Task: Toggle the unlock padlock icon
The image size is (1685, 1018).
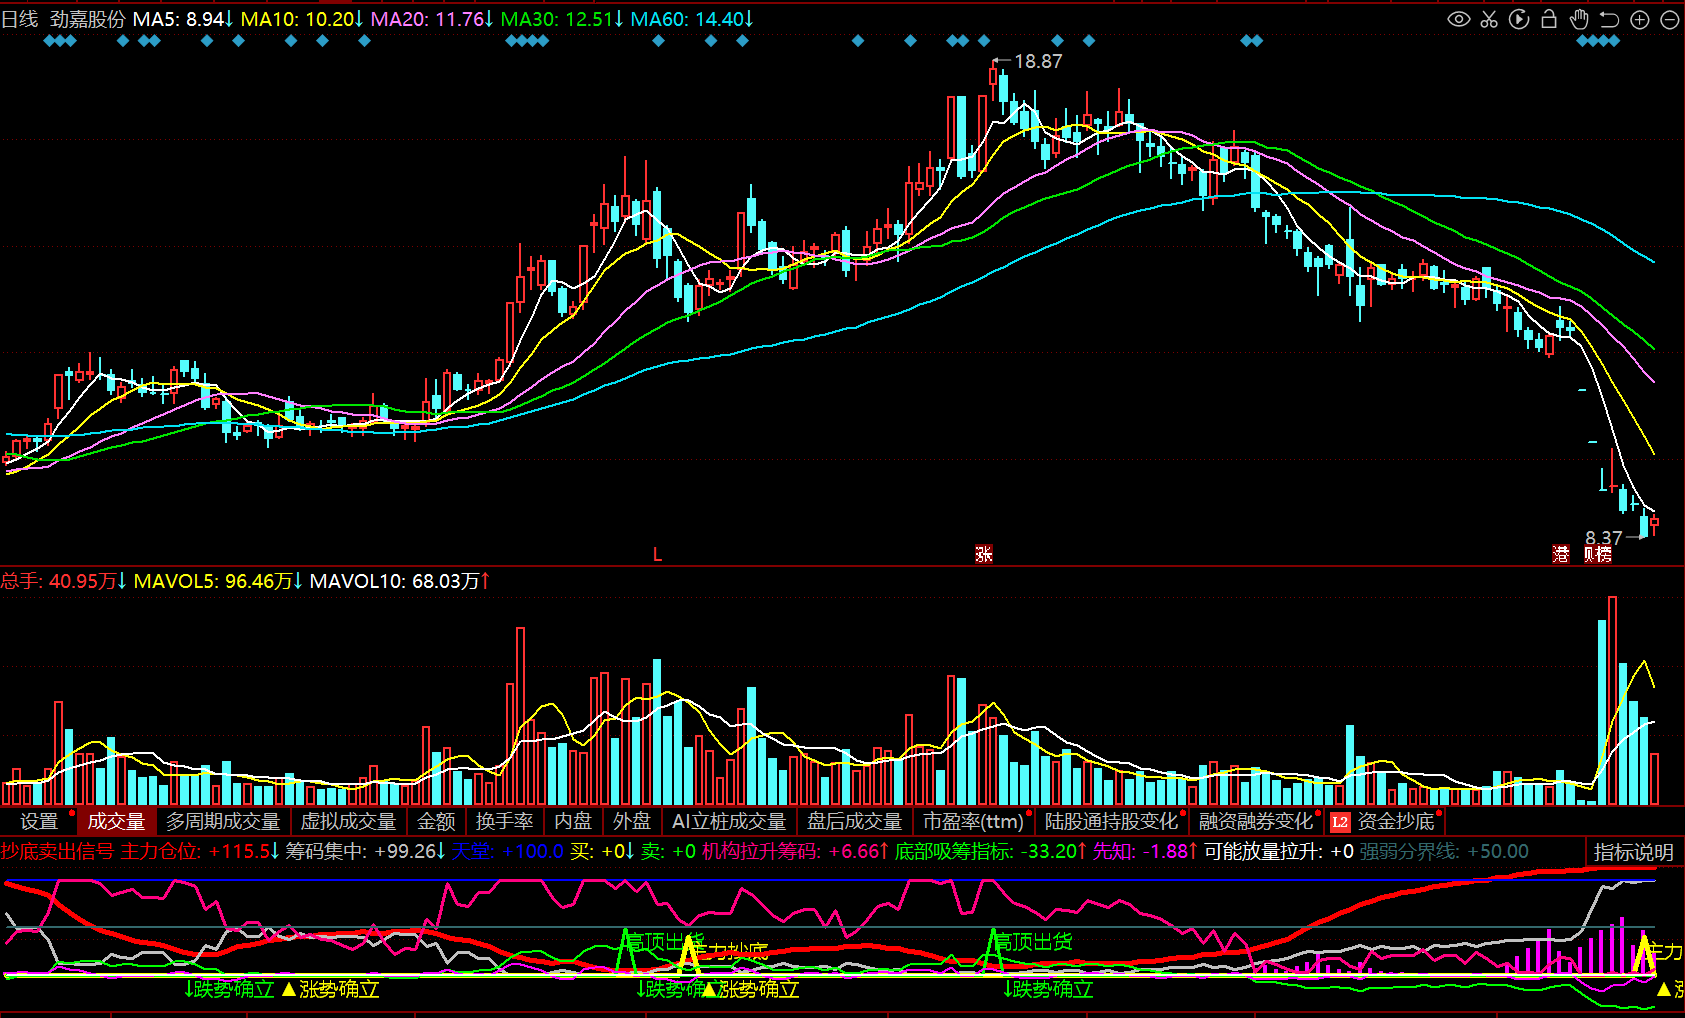Action: click(1549, 18)
